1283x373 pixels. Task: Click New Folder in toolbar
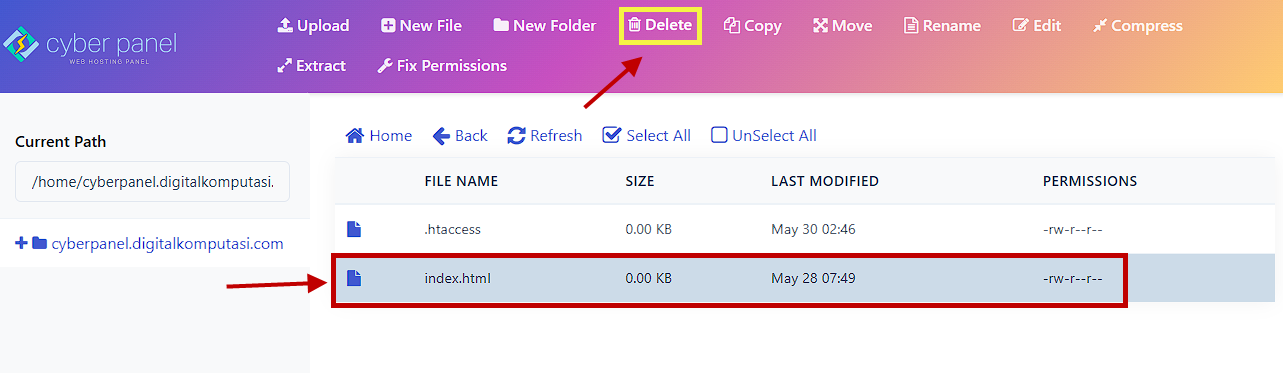point(544,25)
